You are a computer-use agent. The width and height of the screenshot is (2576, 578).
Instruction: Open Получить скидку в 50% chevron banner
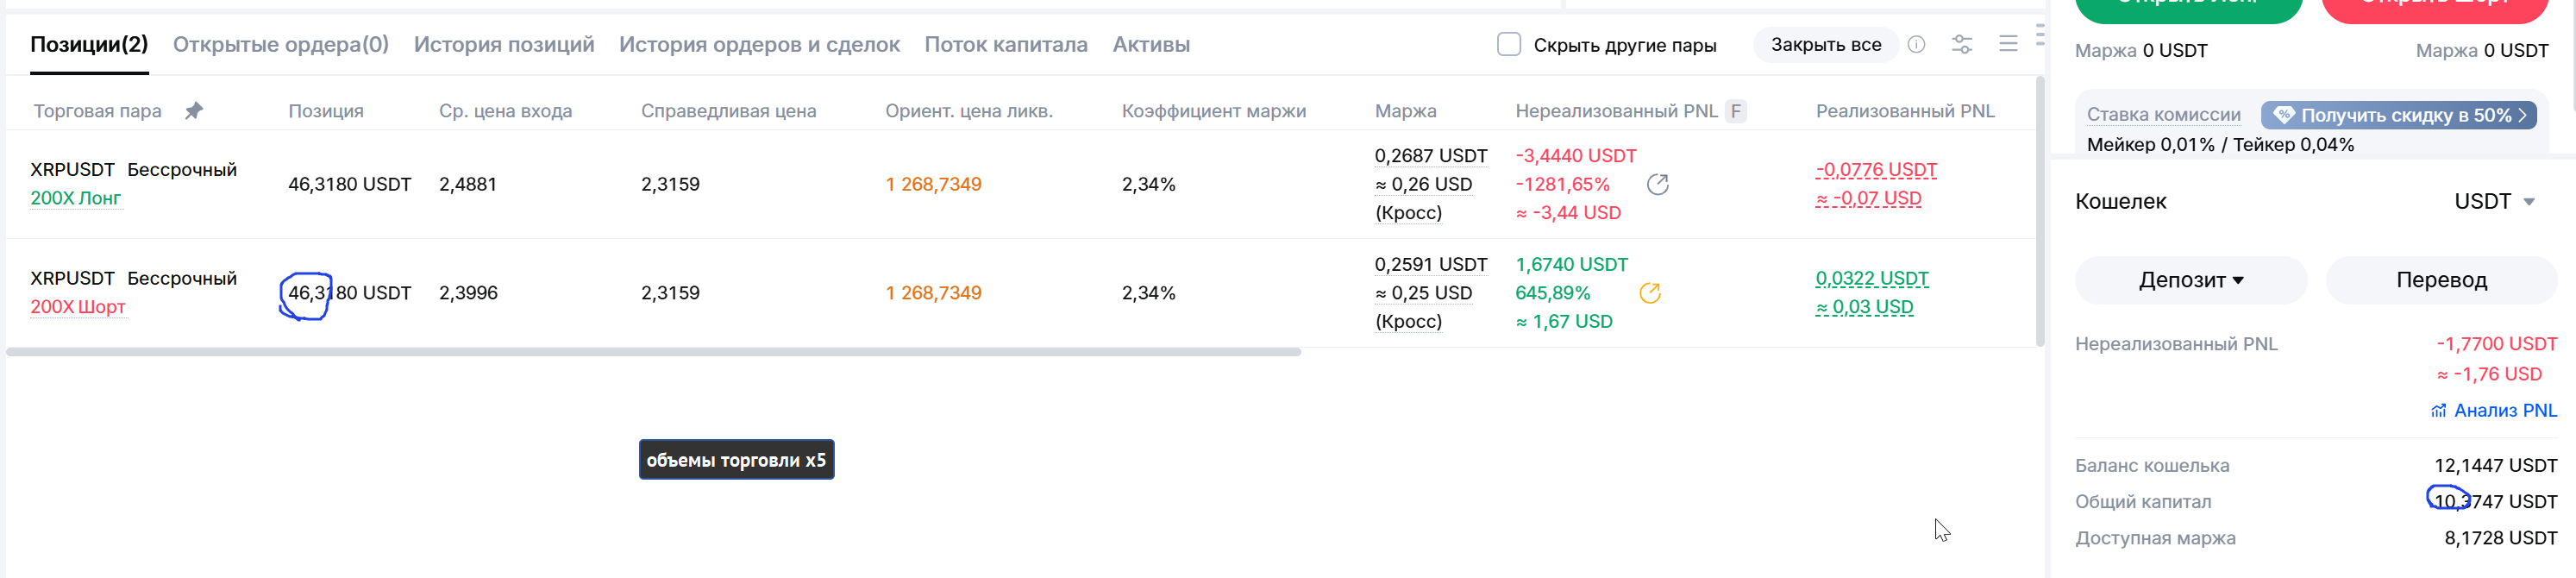click(2399, 116)
